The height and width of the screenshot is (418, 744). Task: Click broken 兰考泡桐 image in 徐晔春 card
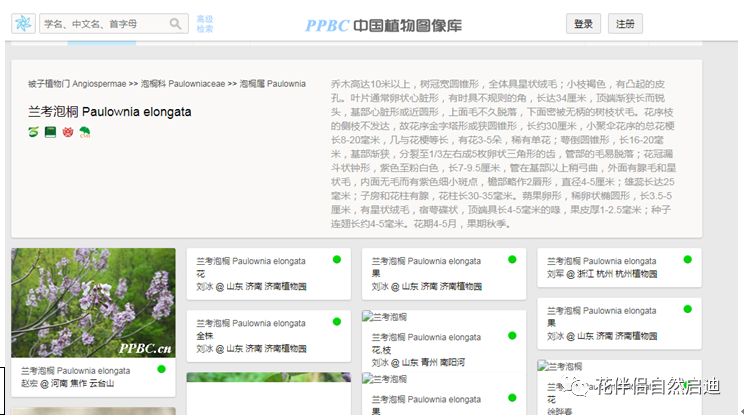[560, 366]
